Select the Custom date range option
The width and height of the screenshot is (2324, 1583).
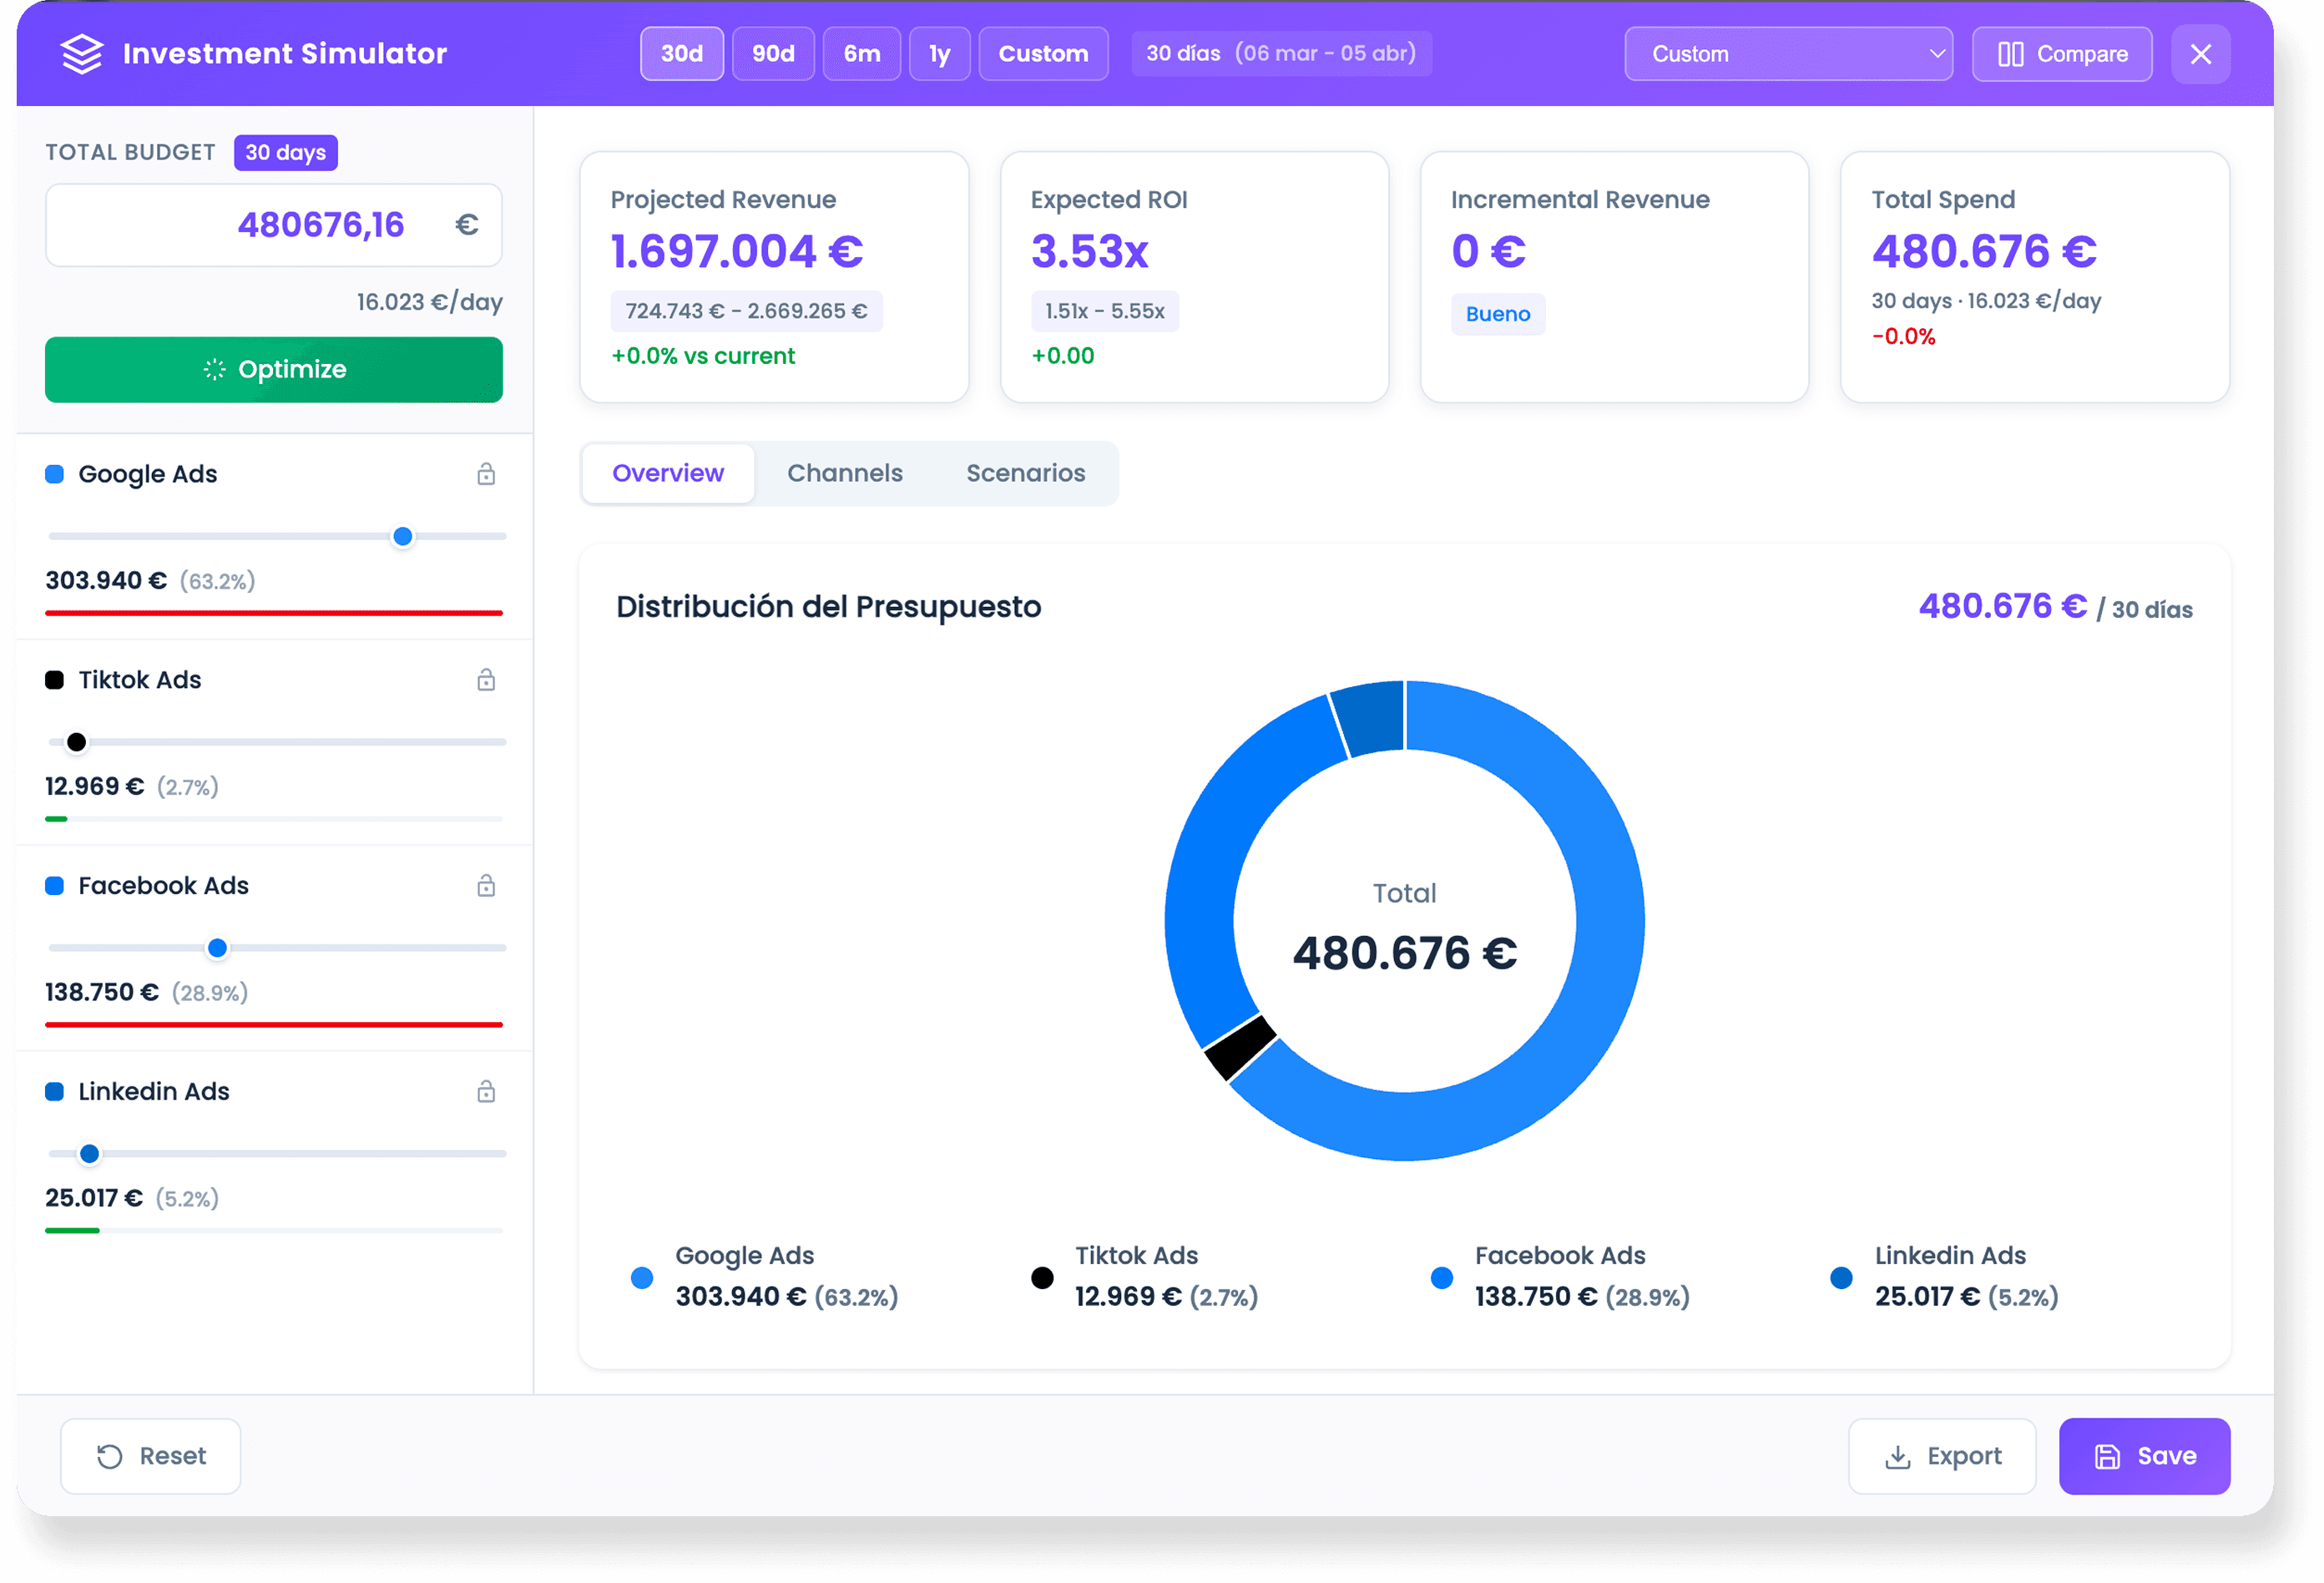coord(1042,54)
